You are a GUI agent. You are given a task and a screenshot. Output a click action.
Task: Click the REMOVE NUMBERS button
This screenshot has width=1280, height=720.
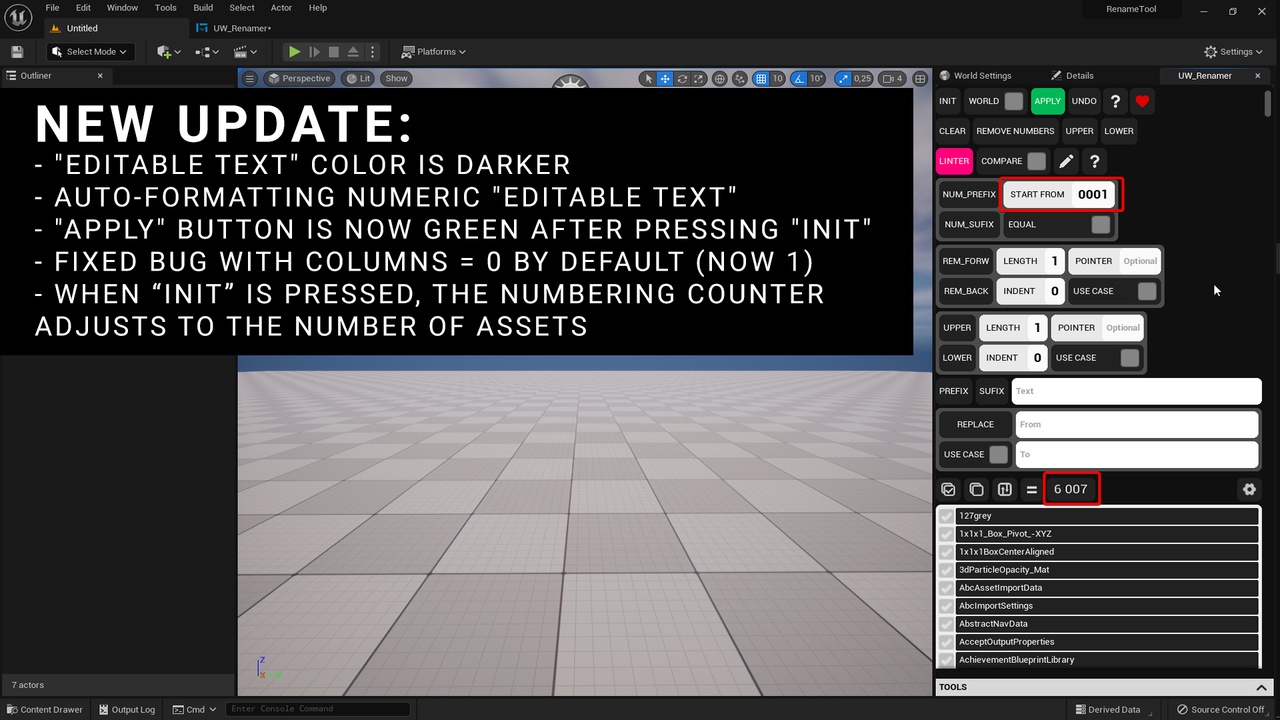[1015, 131]
